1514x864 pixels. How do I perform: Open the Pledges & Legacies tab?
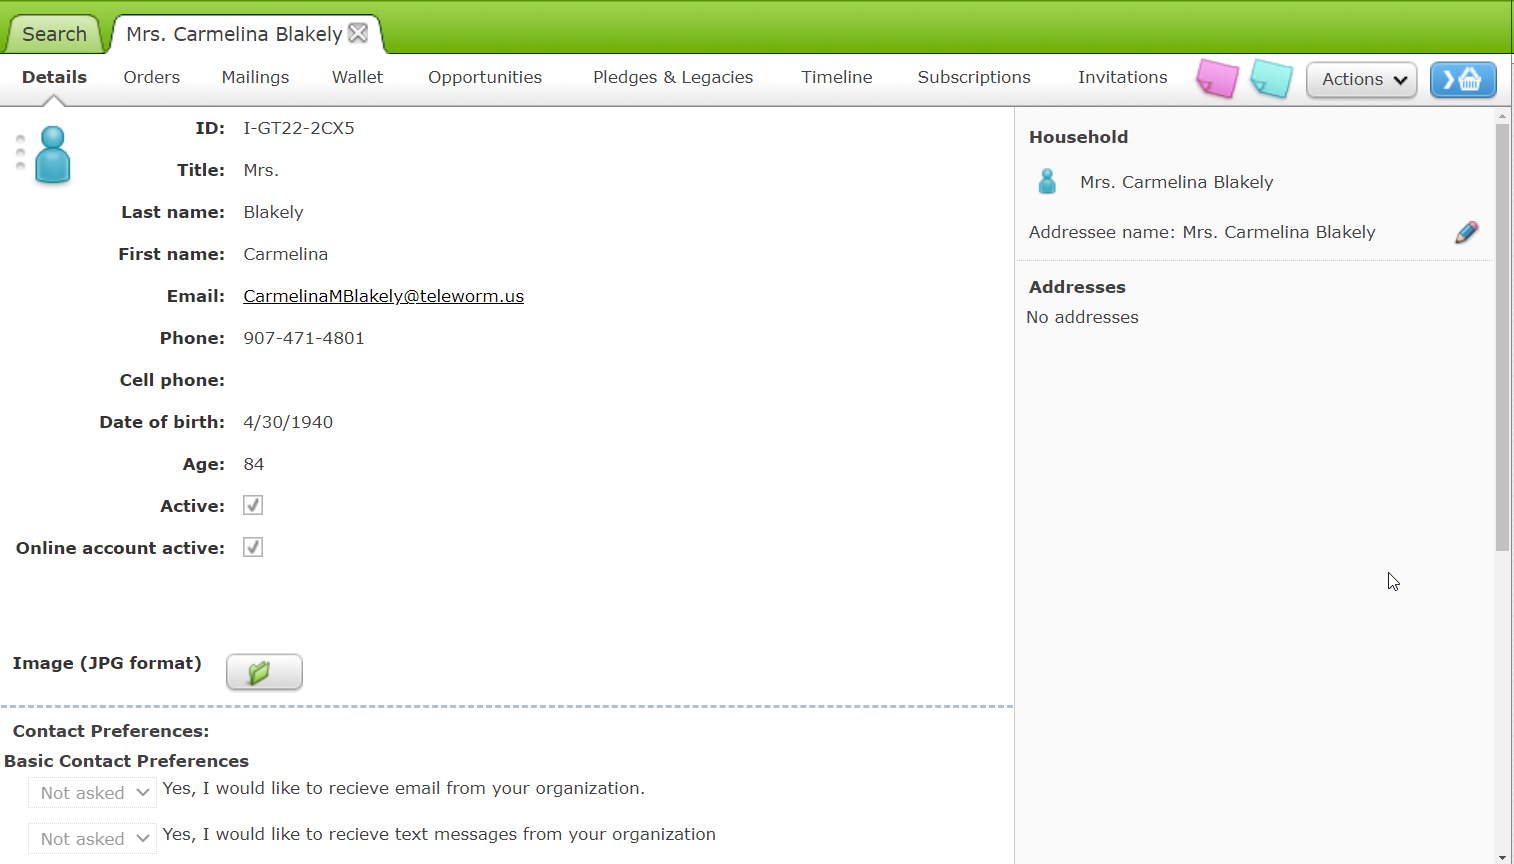673,77
